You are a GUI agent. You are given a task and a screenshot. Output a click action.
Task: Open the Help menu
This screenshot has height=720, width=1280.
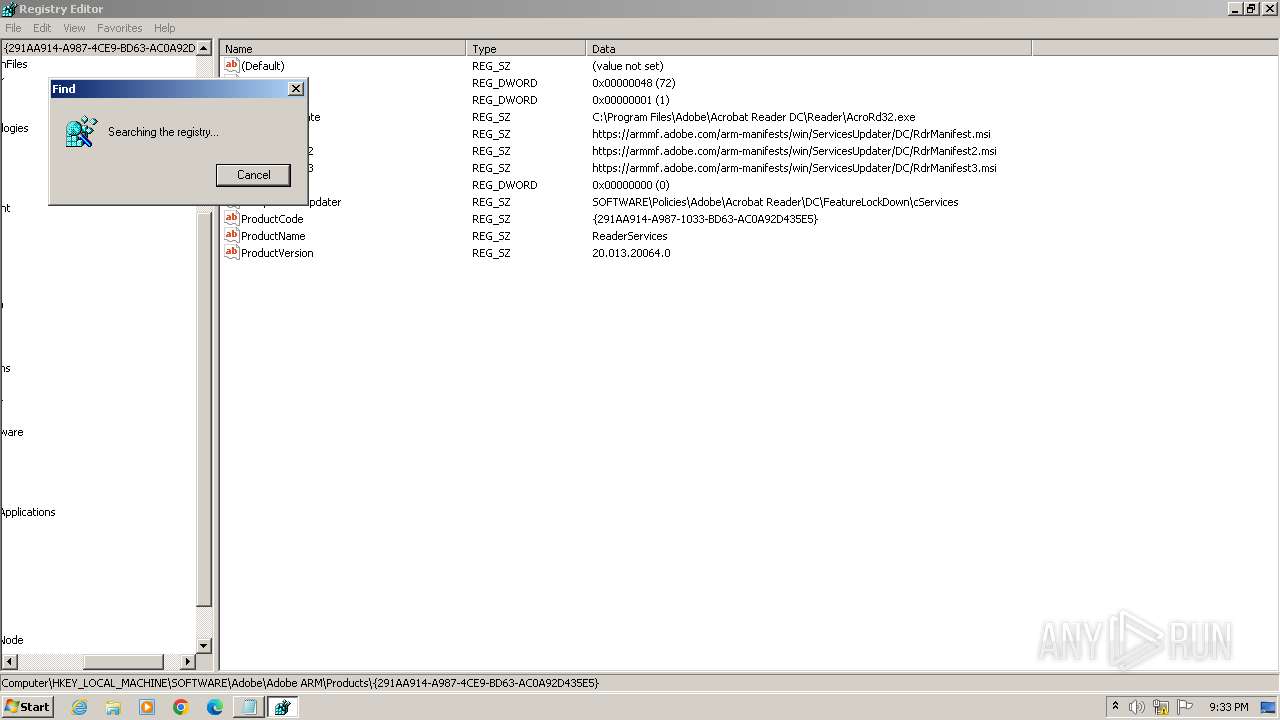point(165,28)
